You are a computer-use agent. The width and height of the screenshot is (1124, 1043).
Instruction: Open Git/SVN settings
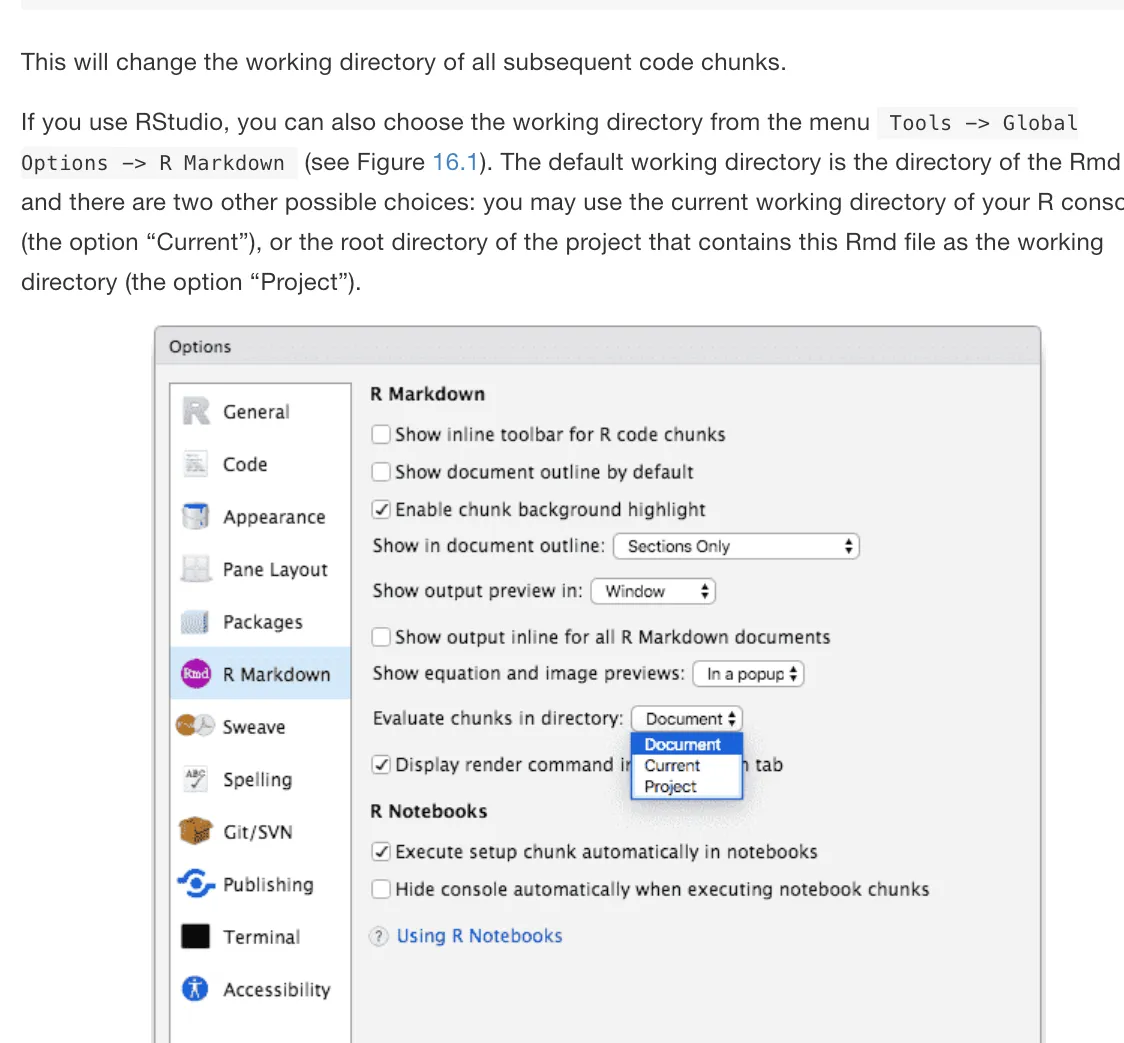pos(260,832)
